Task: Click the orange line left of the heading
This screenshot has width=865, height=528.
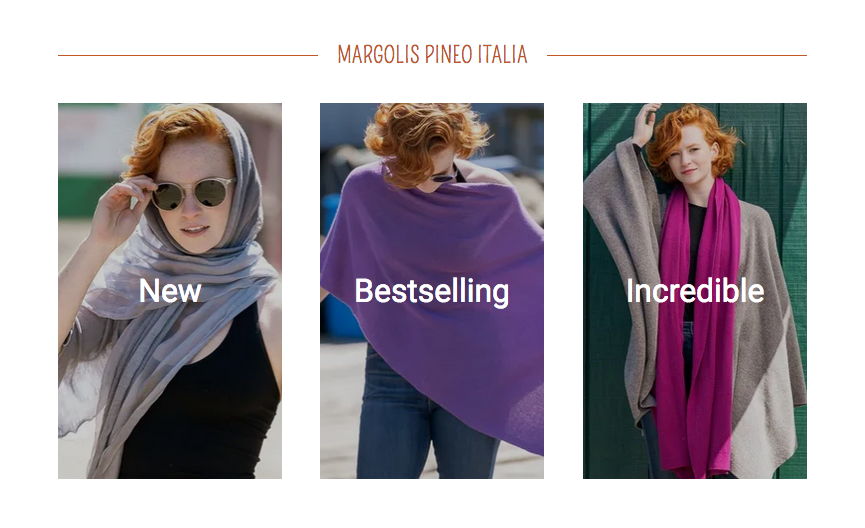Action: (x=188, y=55)
